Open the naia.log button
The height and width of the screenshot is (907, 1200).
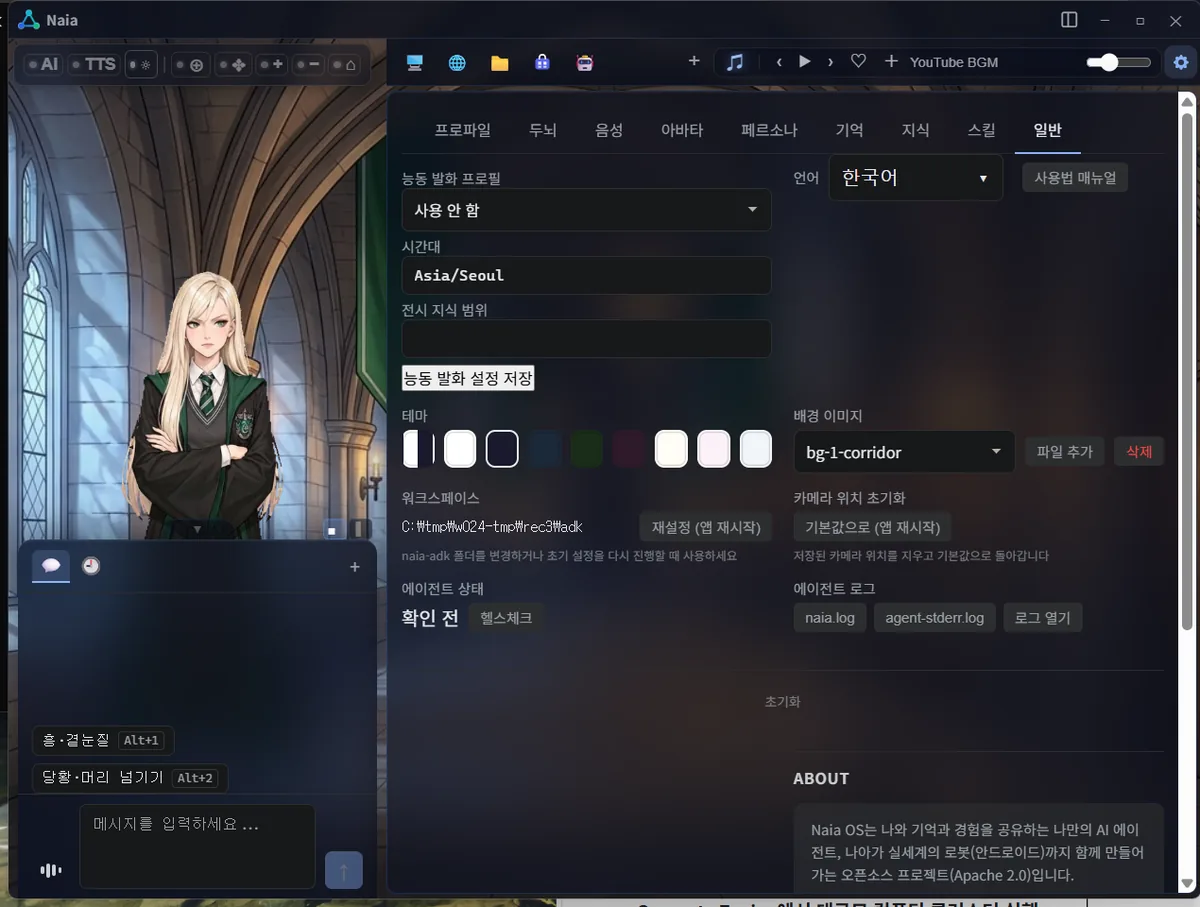pyautogui.click(x=830, y=618)
